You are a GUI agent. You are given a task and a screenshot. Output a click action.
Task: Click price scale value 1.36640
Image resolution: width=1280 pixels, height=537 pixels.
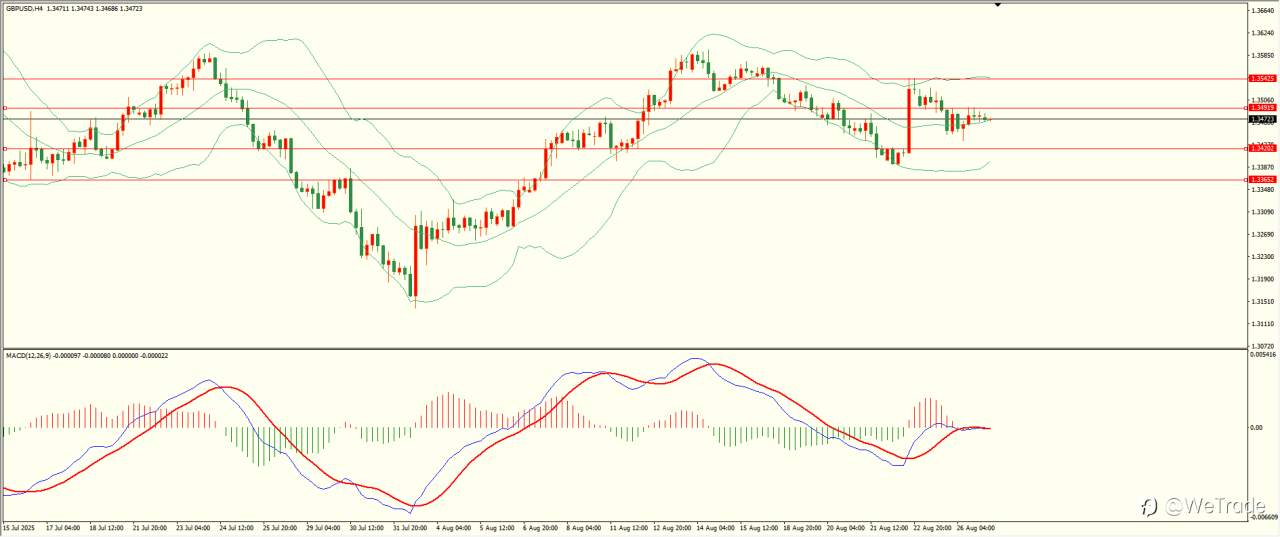pyautogui.click(x=1262, y=11)
